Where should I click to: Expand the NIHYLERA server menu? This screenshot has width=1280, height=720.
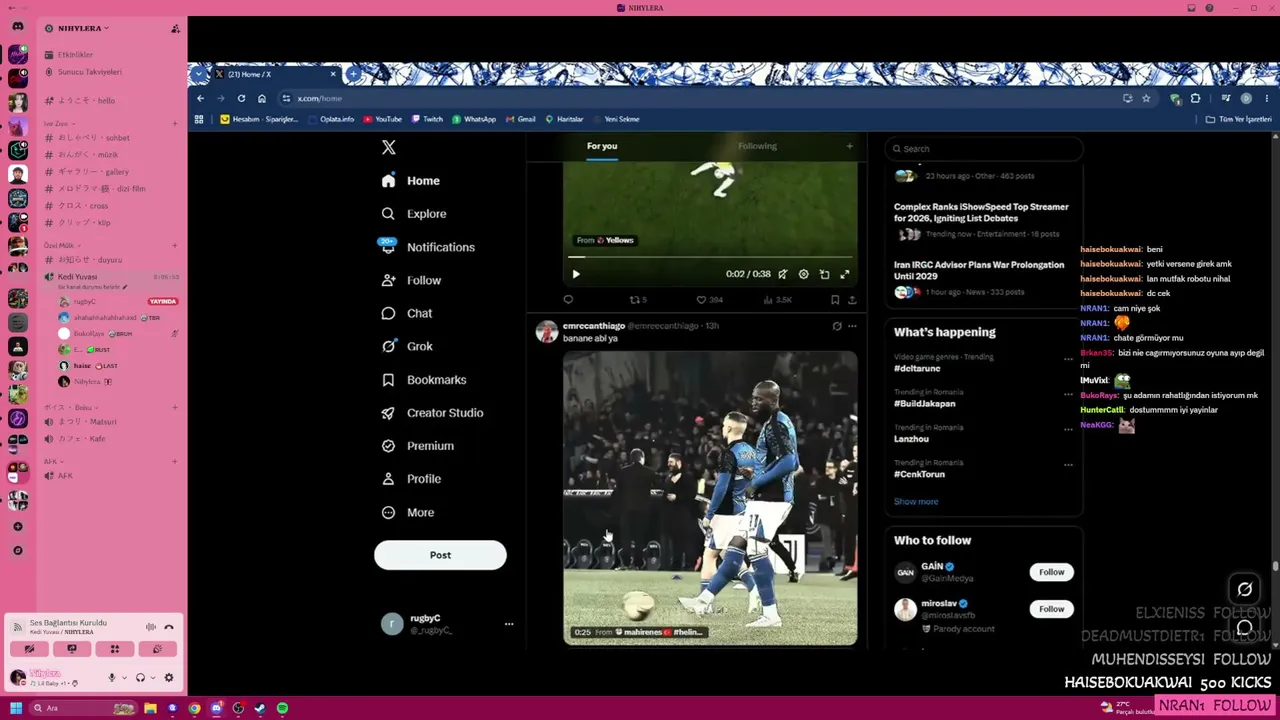[x=83, y=28]
